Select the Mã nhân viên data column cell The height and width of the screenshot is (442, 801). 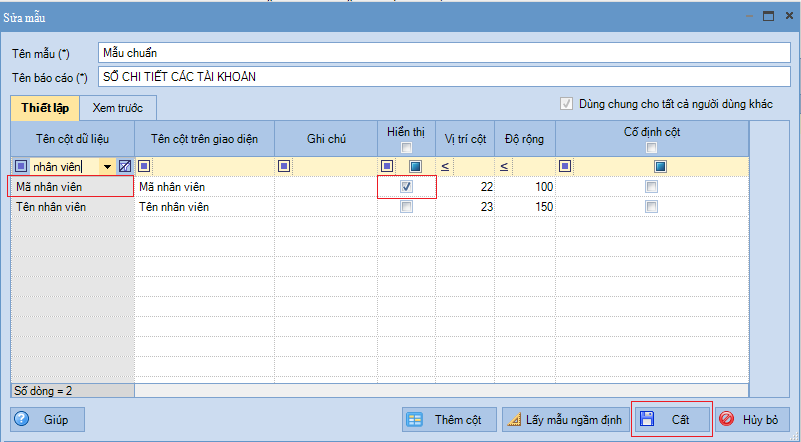[x=71, y=187]
